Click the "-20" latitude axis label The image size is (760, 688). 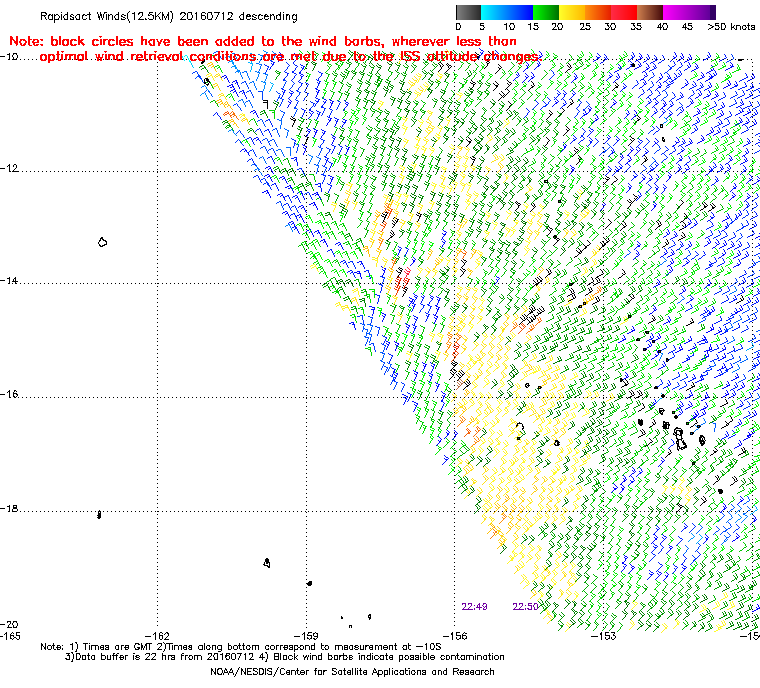click(9, 624)
